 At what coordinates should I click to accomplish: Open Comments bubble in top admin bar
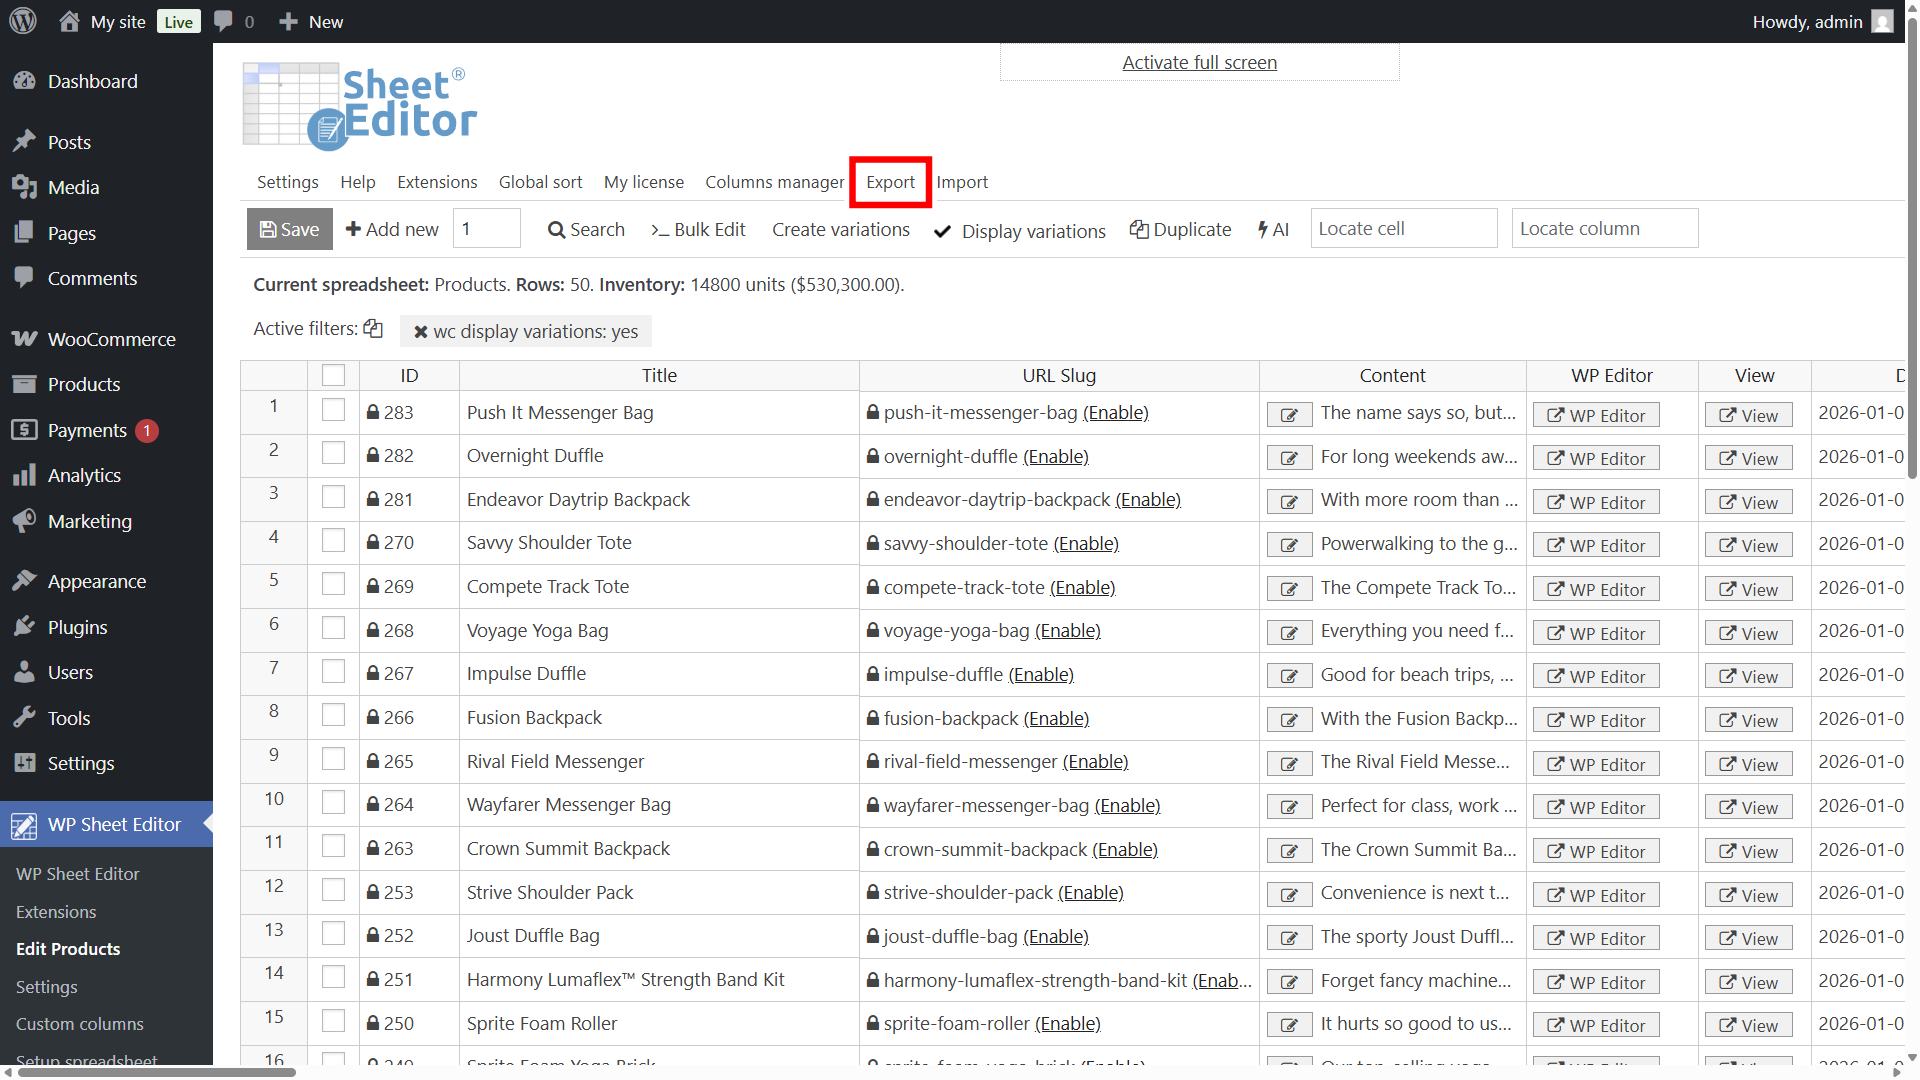[x=233, y=21]
